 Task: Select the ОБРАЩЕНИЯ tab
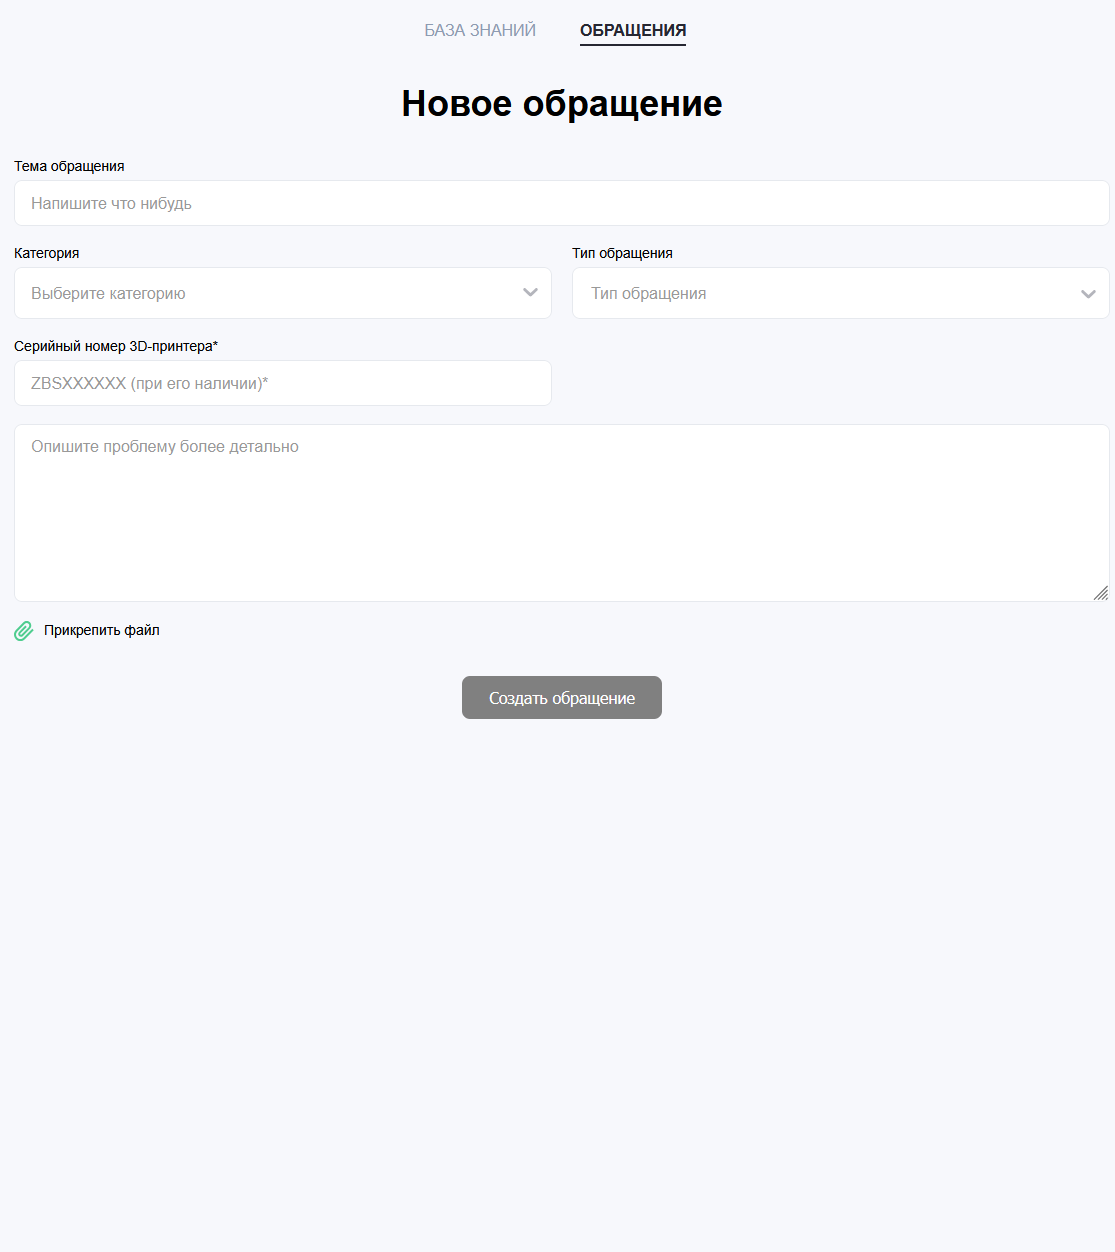click(633, 30)
